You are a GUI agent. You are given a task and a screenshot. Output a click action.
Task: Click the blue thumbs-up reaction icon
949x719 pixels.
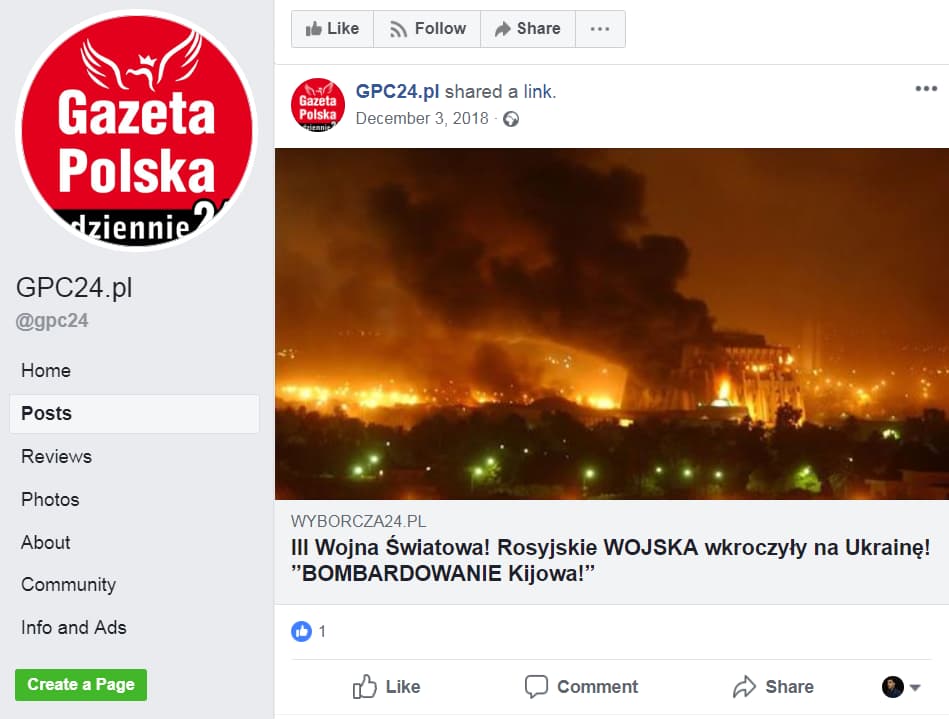[301, 631]
